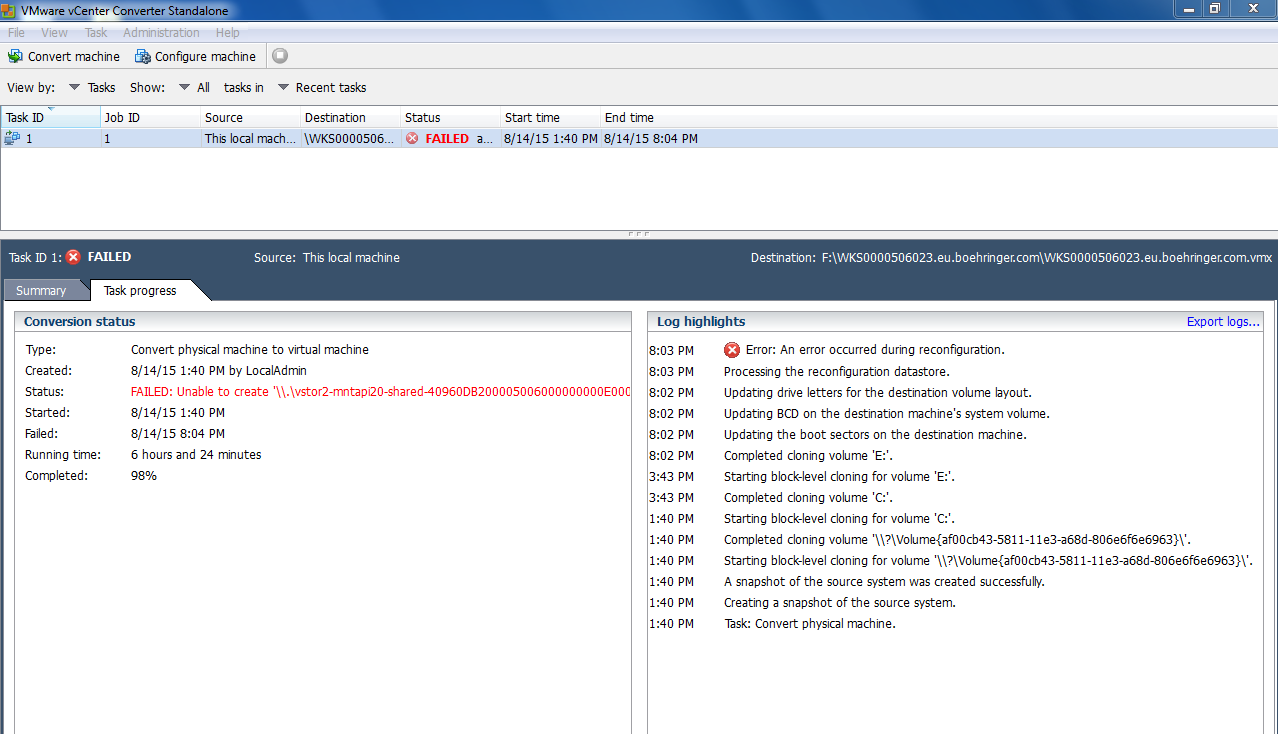Click the error icon in Log highlights
The image size is (1278, 734).
(732, 350)
